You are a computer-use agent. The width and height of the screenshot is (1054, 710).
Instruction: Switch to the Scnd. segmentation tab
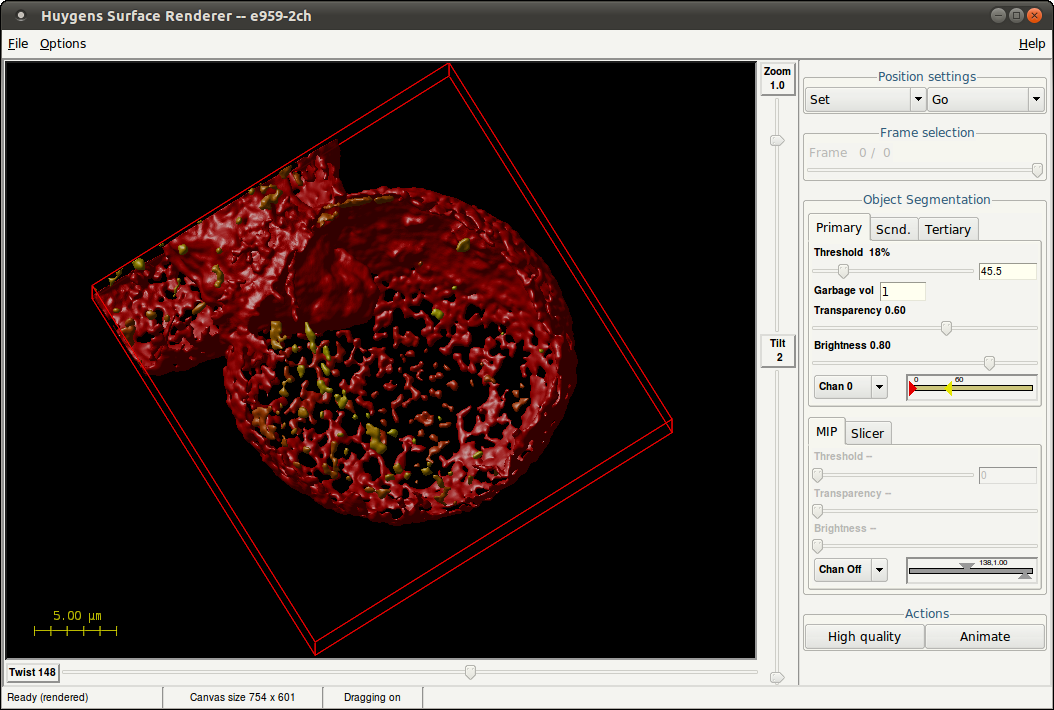point(893,229)
